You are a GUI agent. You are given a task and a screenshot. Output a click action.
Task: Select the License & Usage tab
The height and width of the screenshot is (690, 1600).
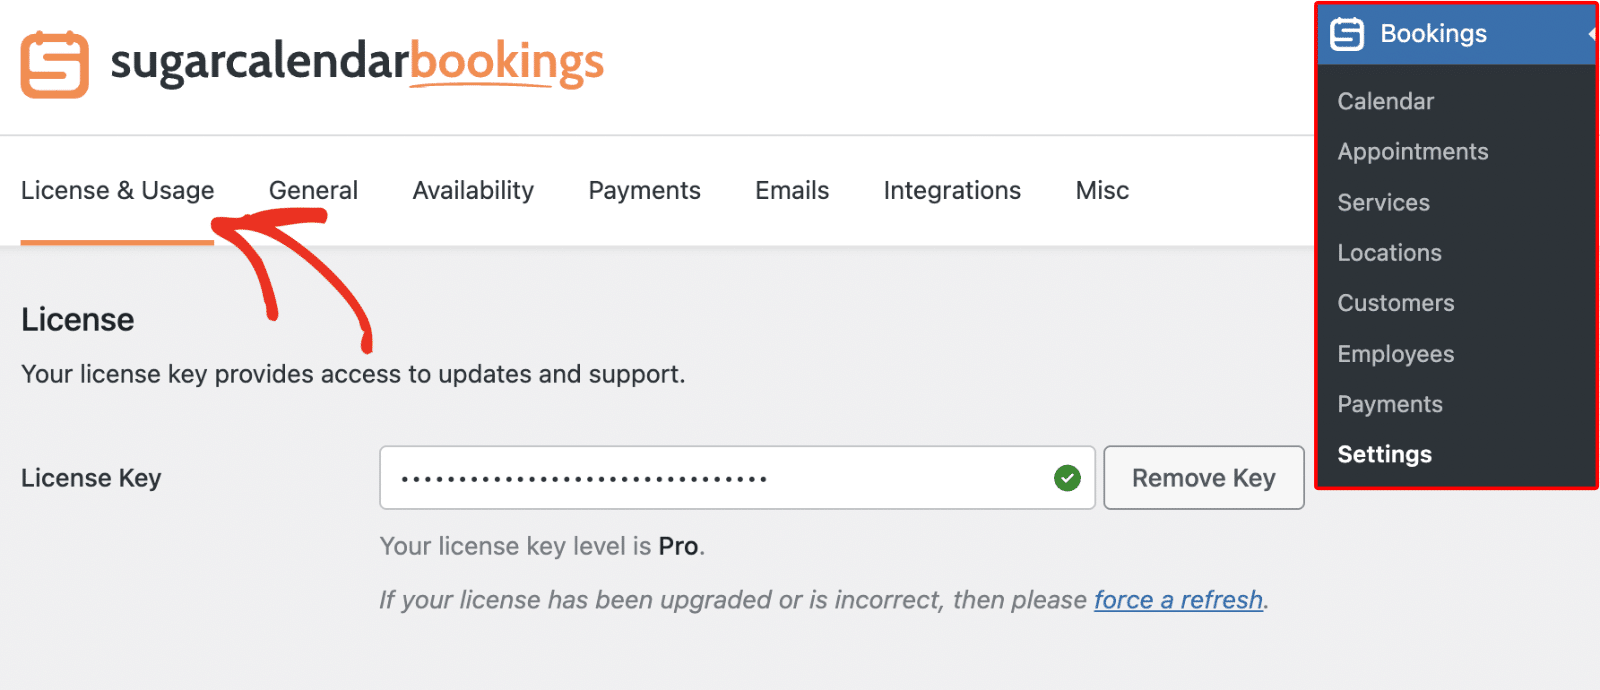117,190
